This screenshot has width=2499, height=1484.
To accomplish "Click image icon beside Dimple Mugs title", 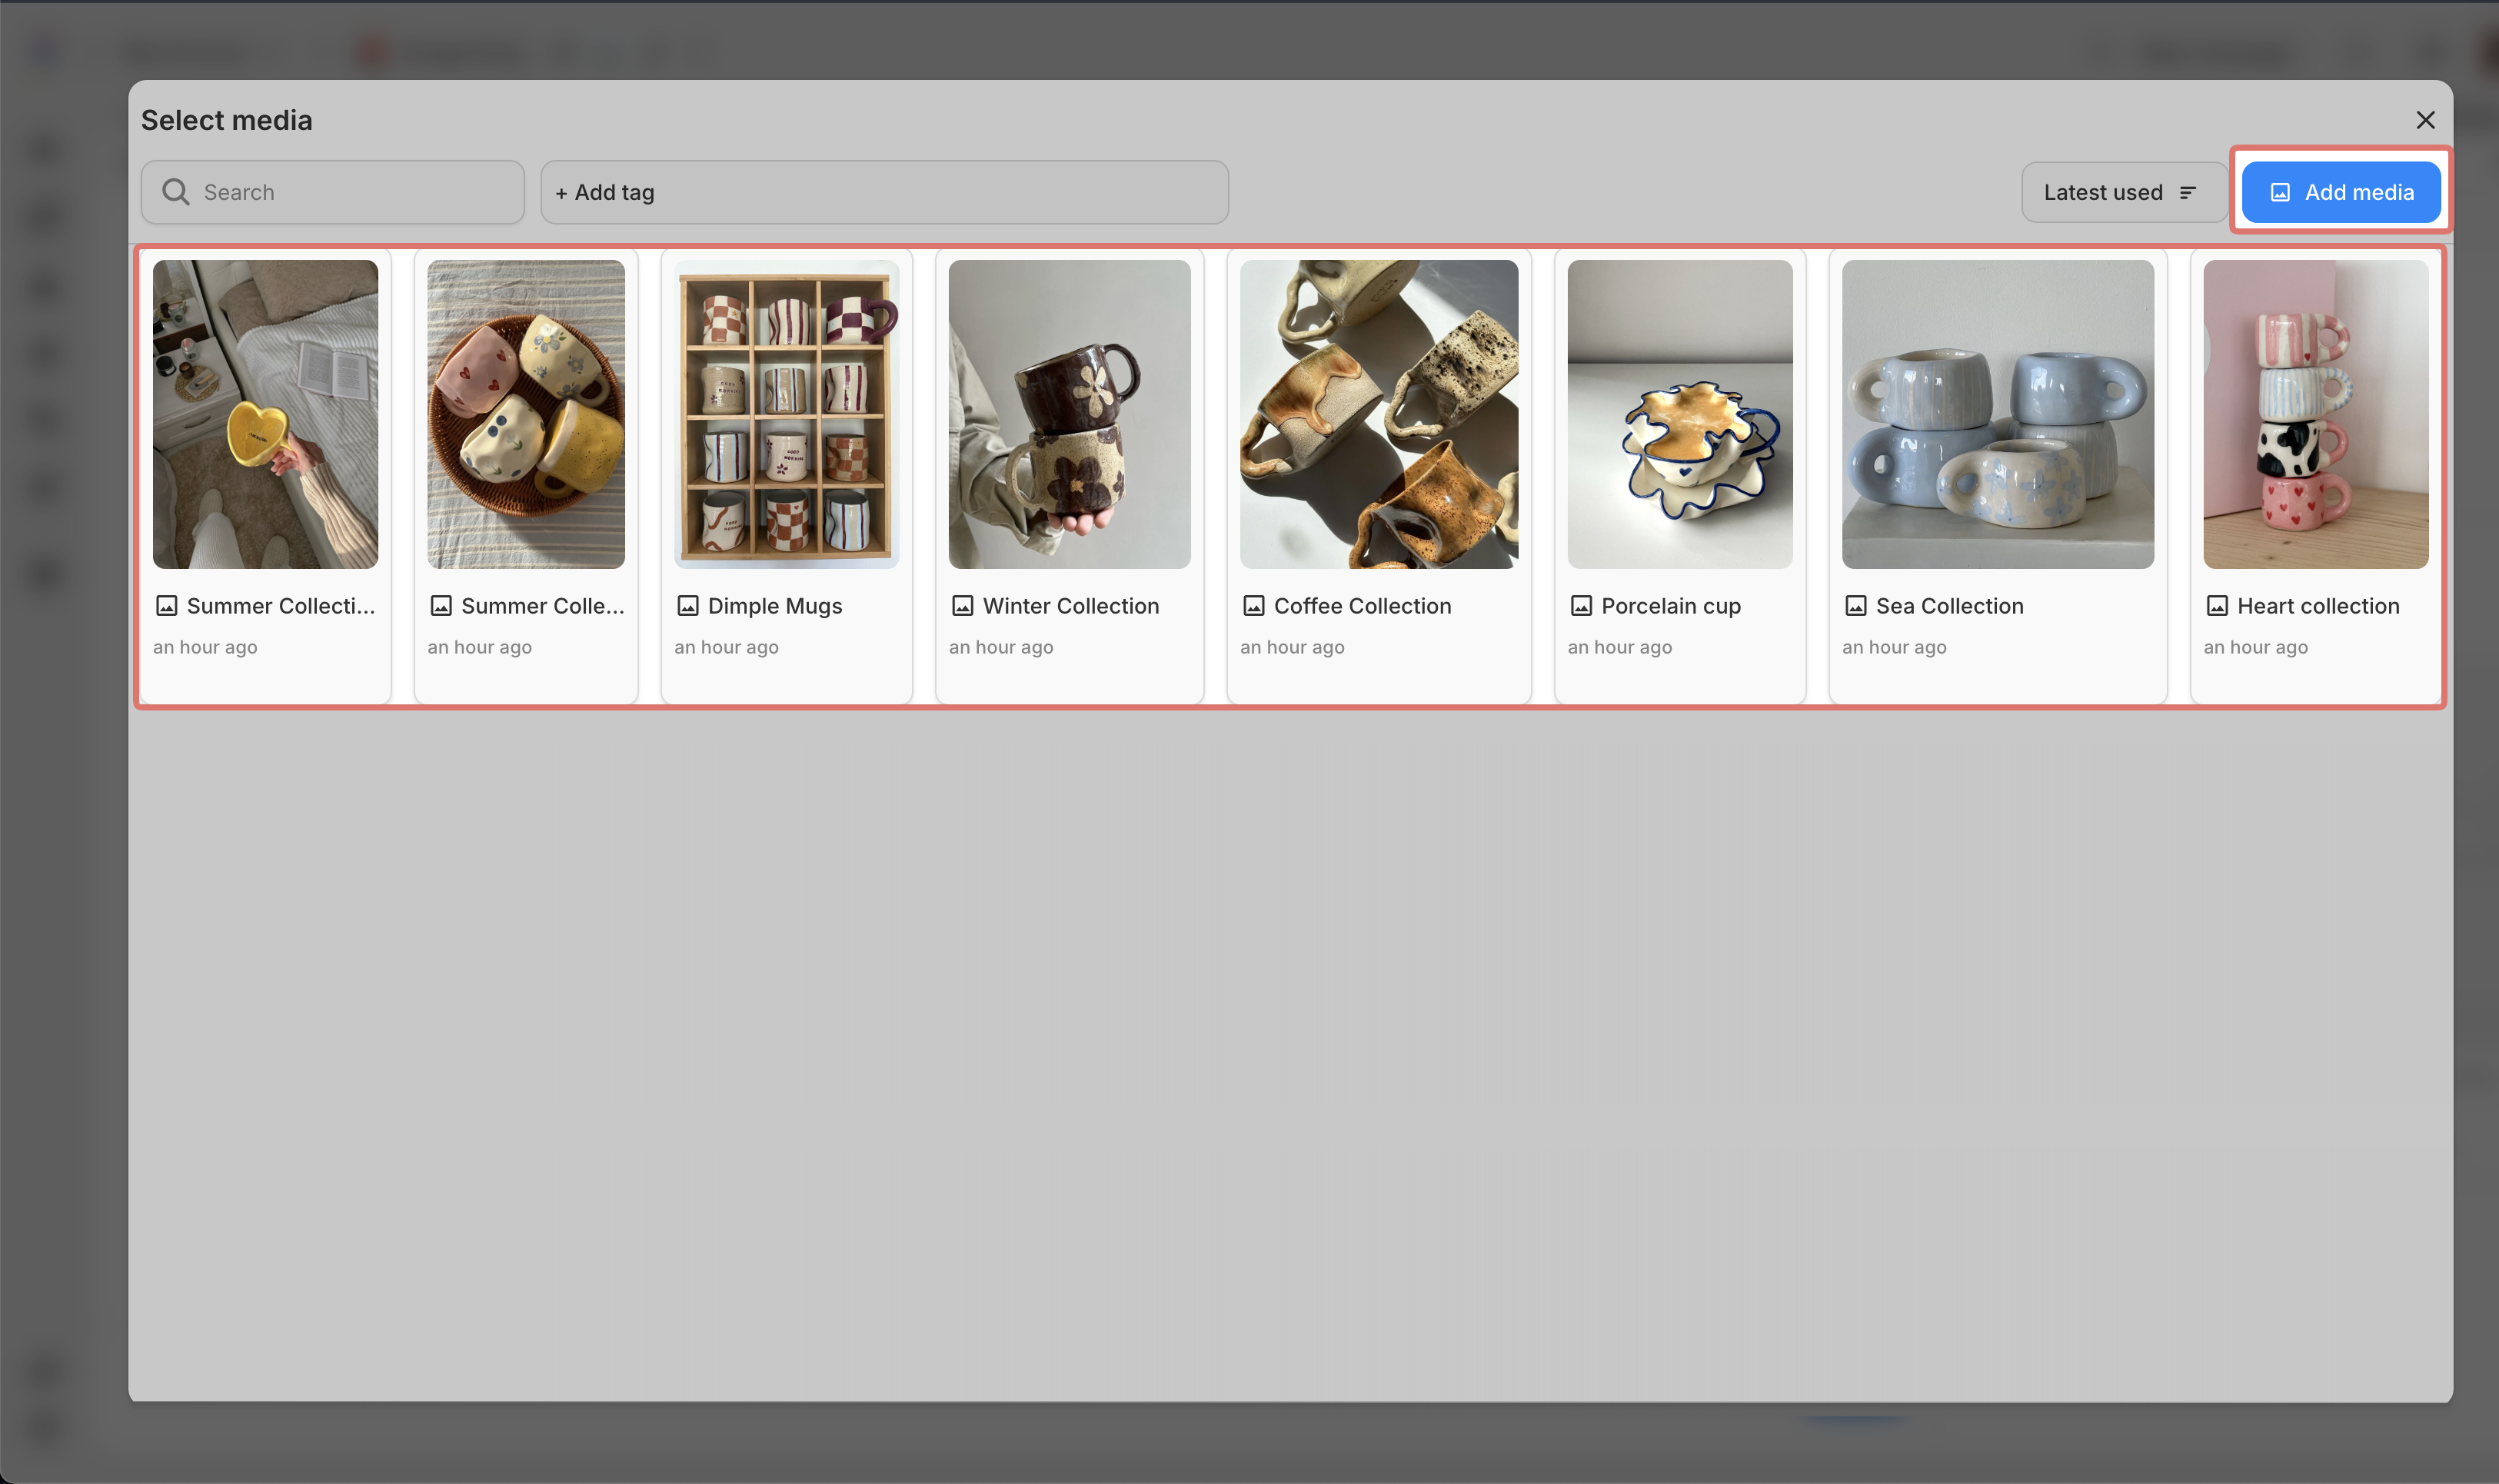I will click(688, 606).
